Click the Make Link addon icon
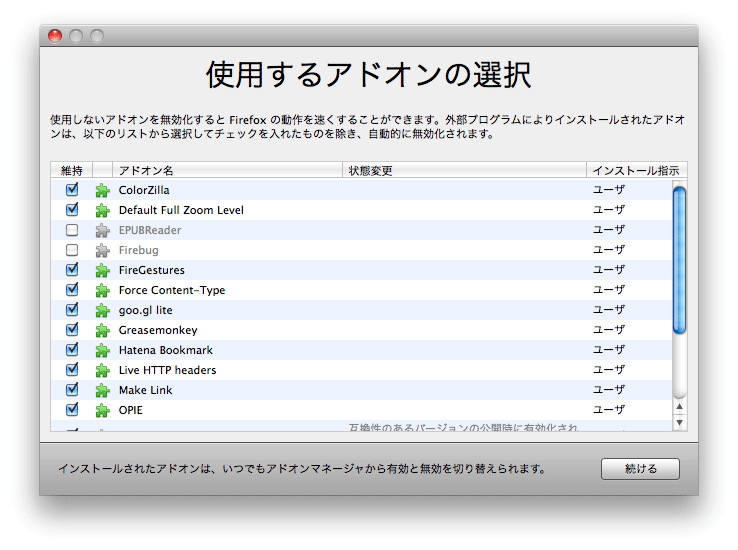Viewport: 738px width, 550px height. click(x=101, y=390)
